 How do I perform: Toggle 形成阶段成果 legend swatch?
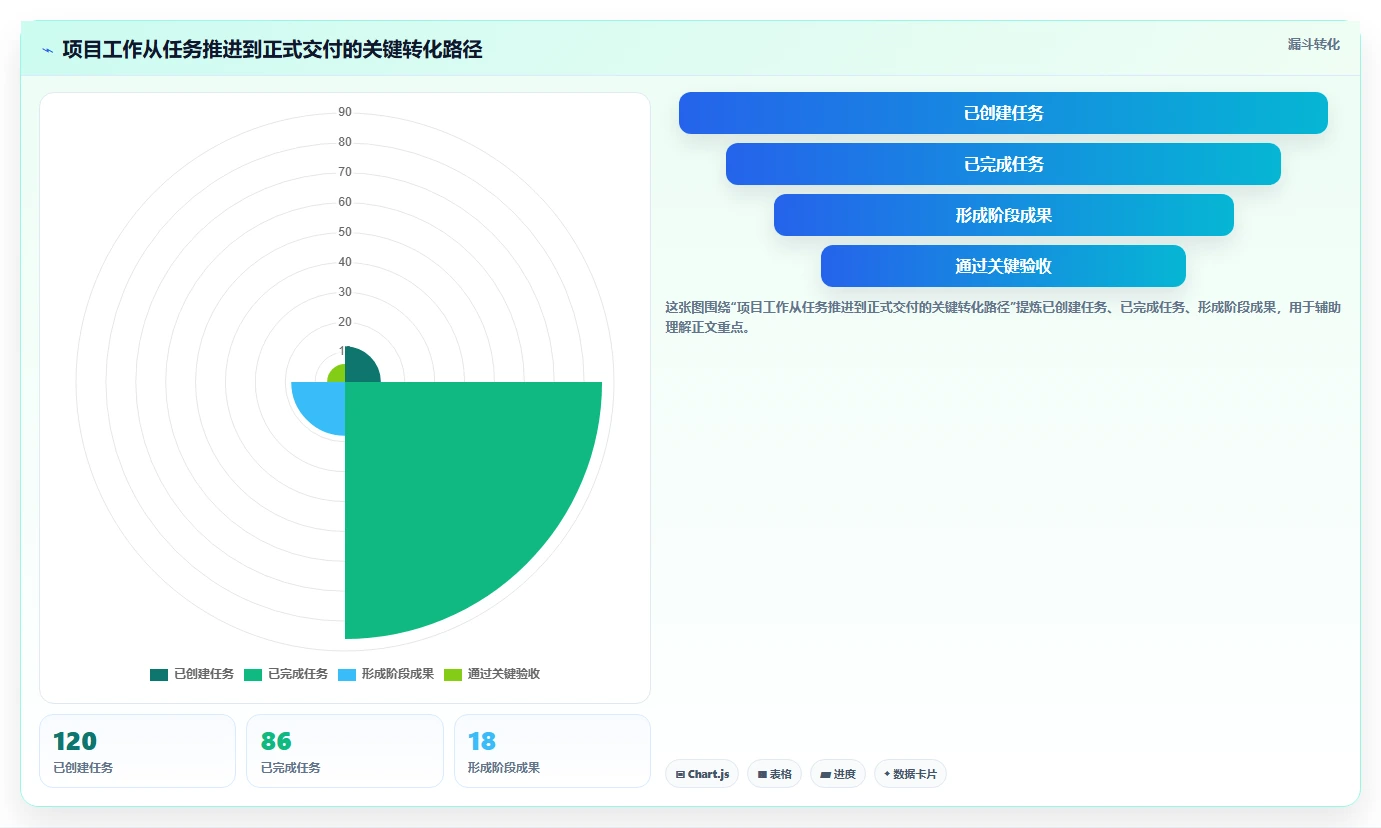coord(347,674)
